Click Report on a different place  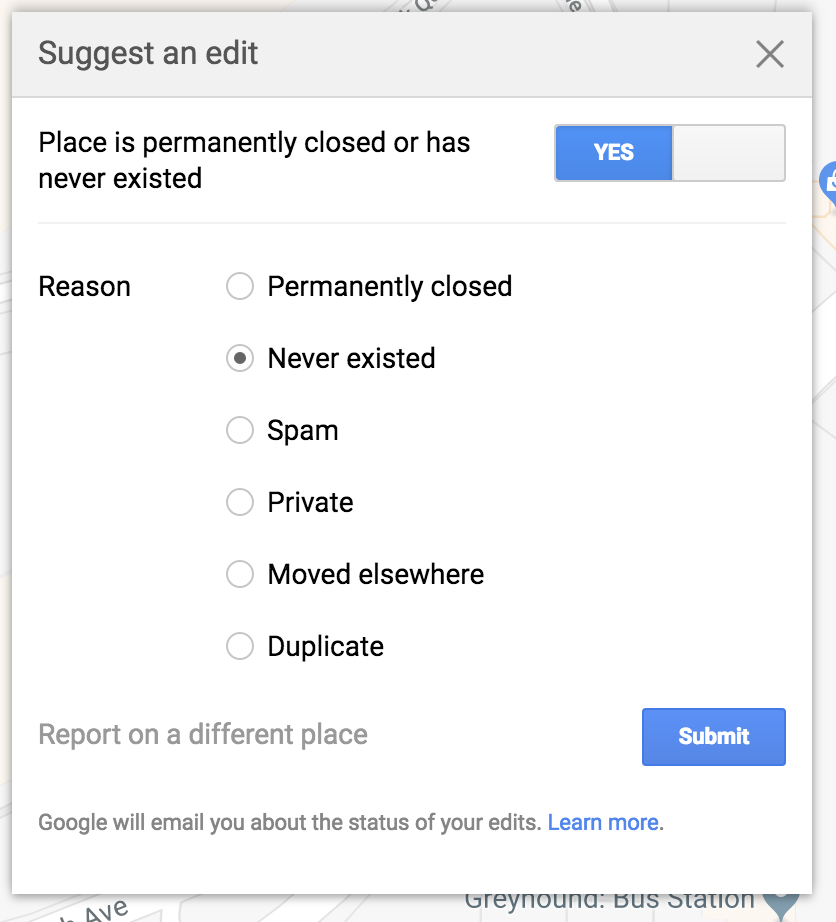[x=203, y=735]
